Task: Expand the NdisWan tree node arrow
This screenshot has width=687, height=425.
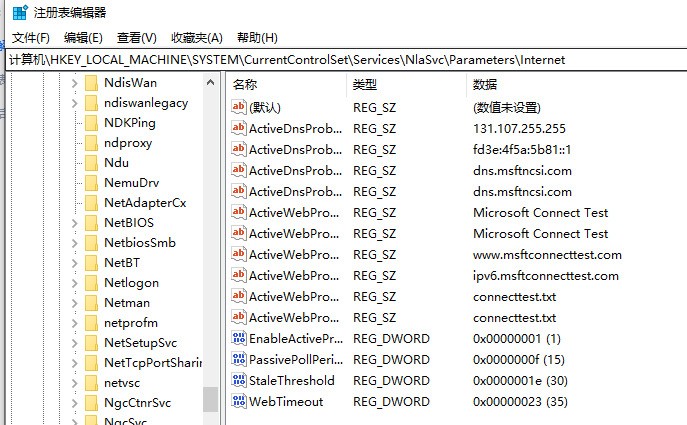Action: [74, 83]
